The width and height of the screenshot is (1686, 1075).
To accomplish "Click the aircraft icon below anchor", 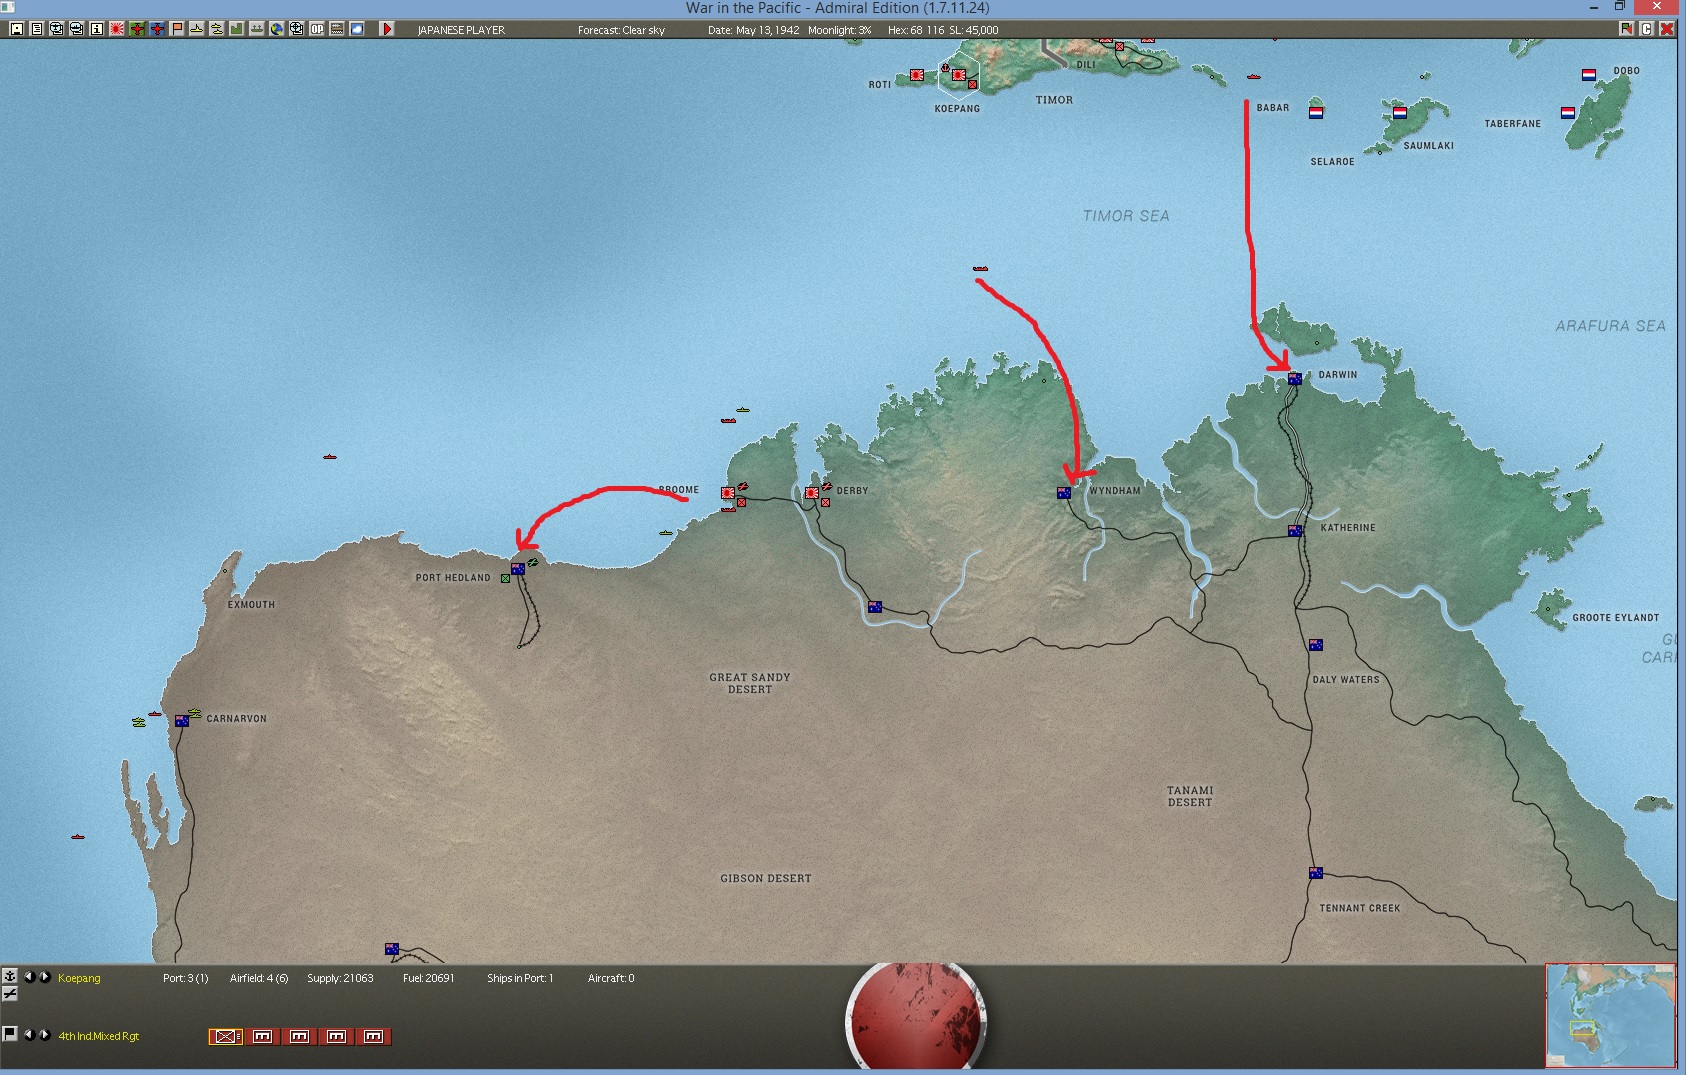I will click(x=9, y=993).
